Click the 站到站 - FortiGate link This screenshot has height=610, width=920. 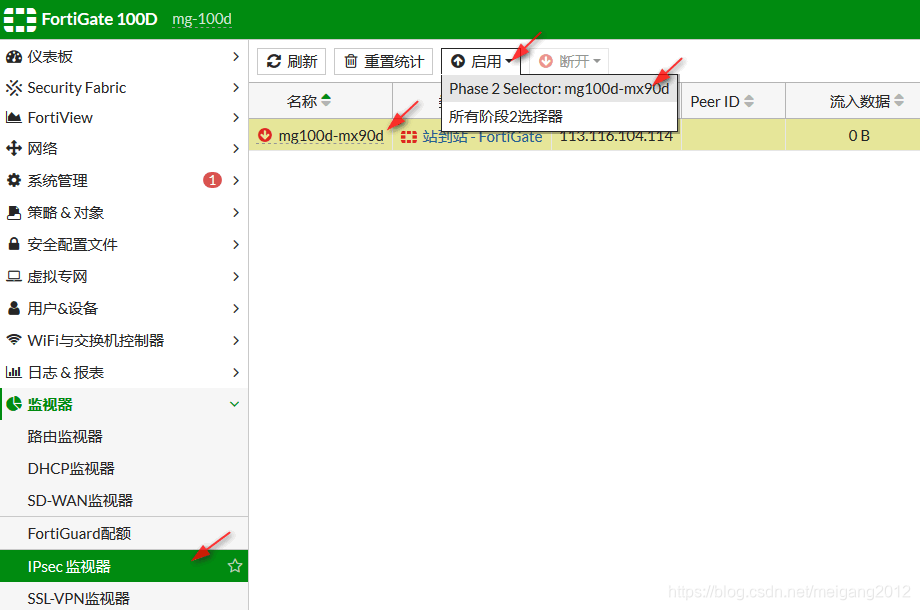[x=482, y=137]
